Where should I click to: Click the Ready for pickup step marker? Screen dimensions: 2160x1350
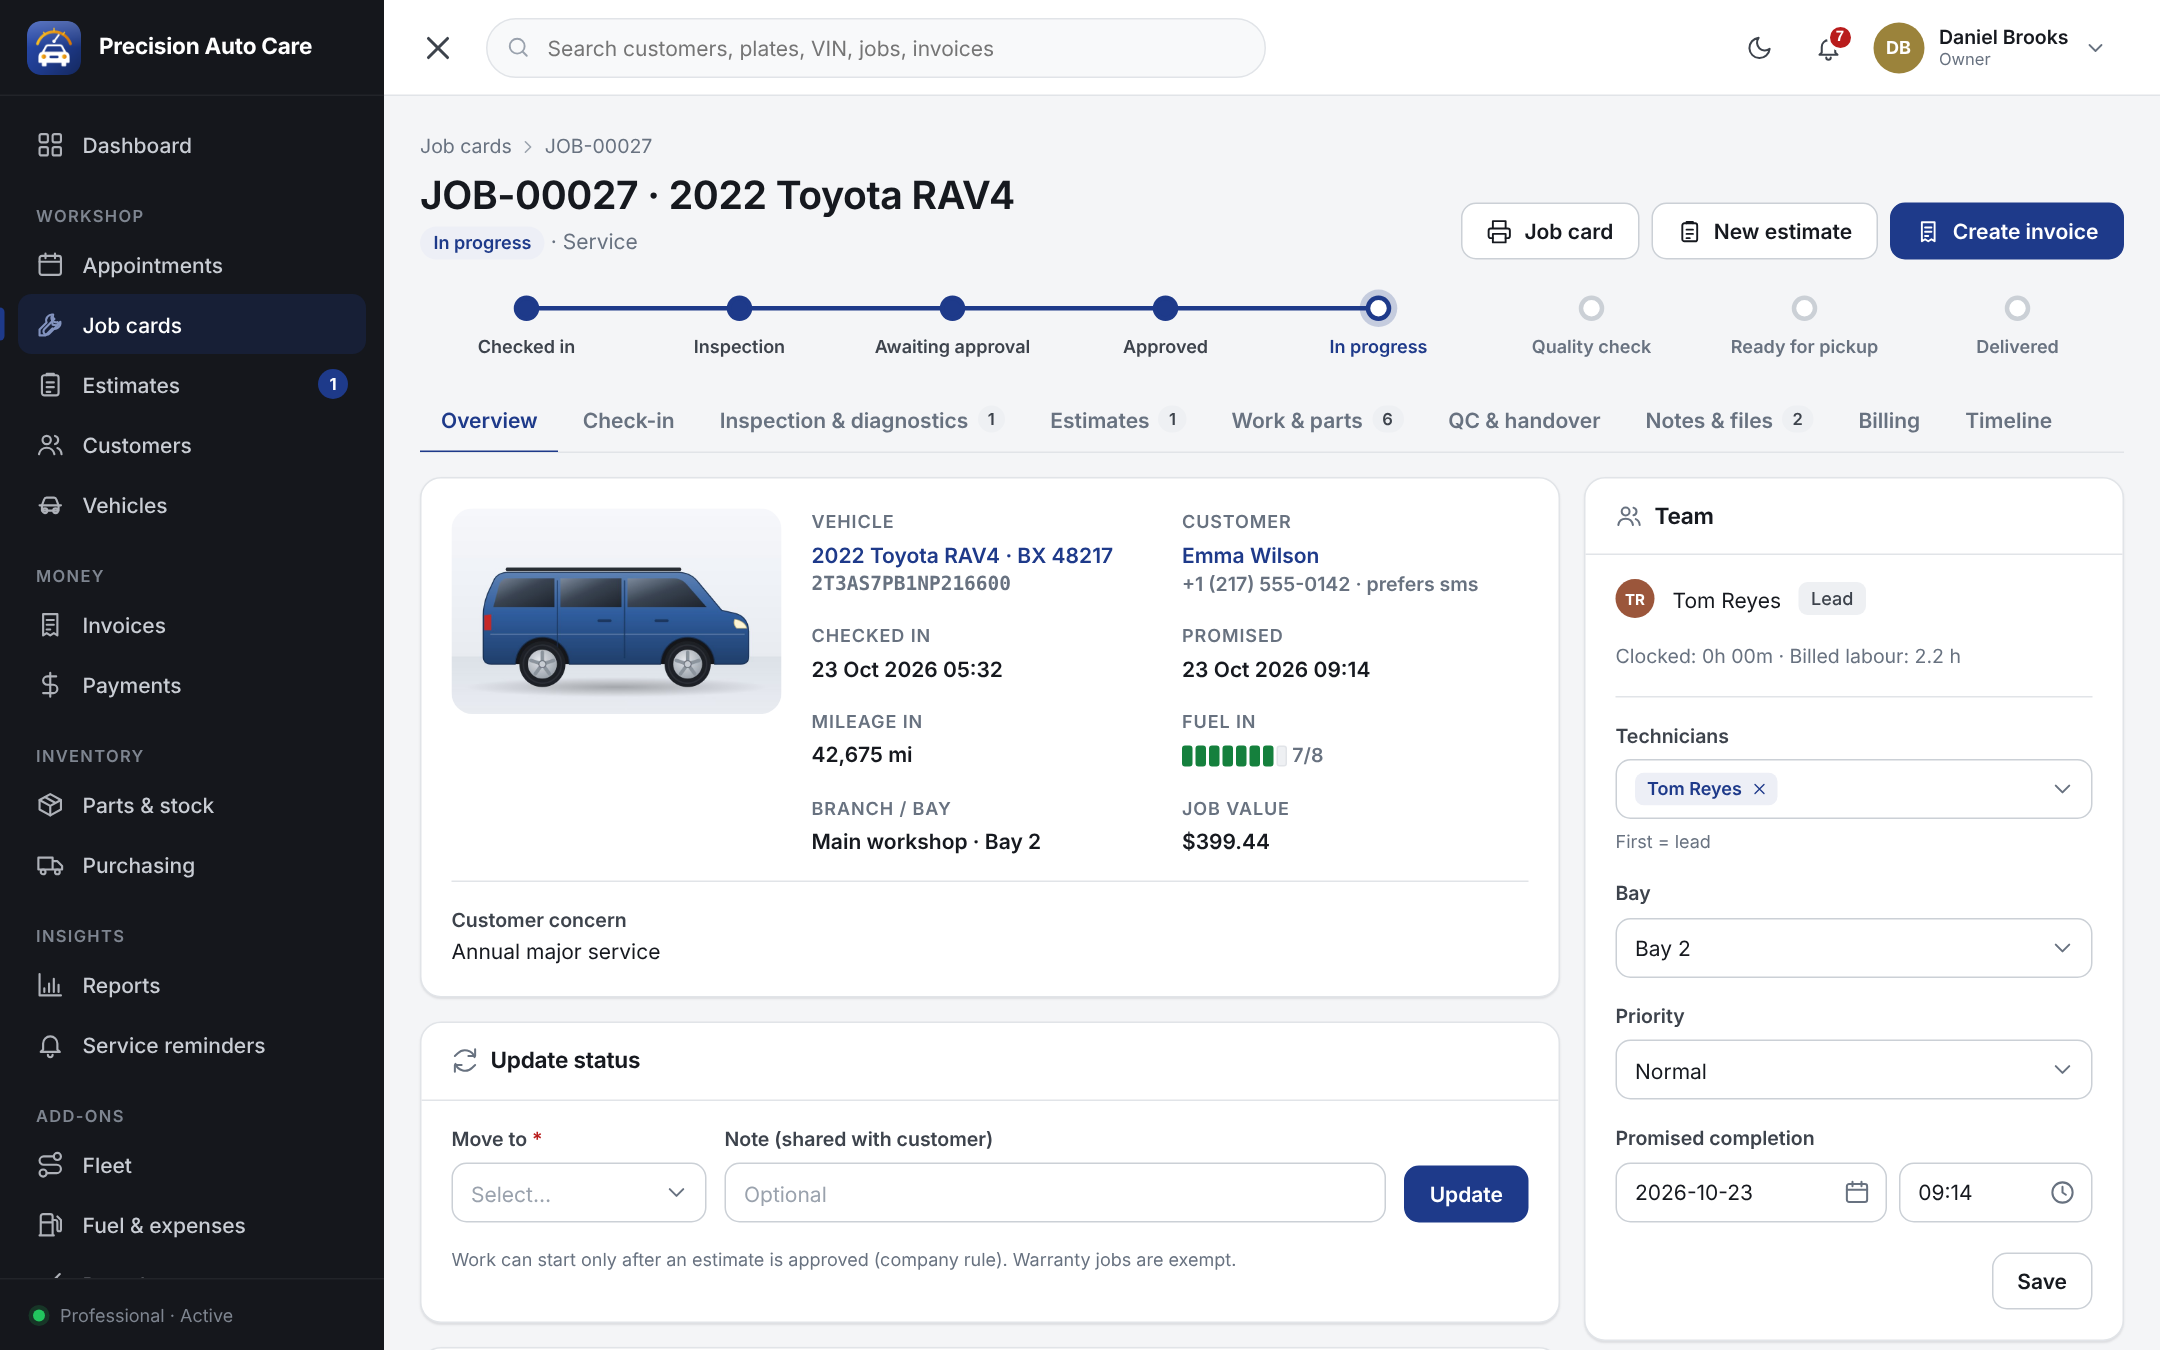click(1804, 308)
